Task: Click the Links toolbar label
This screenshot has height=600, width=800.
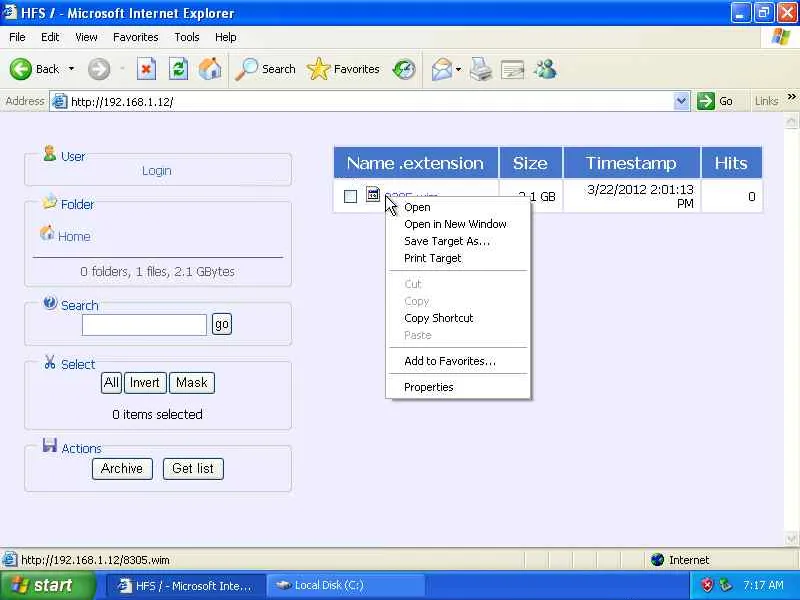Action: (766, 101)
